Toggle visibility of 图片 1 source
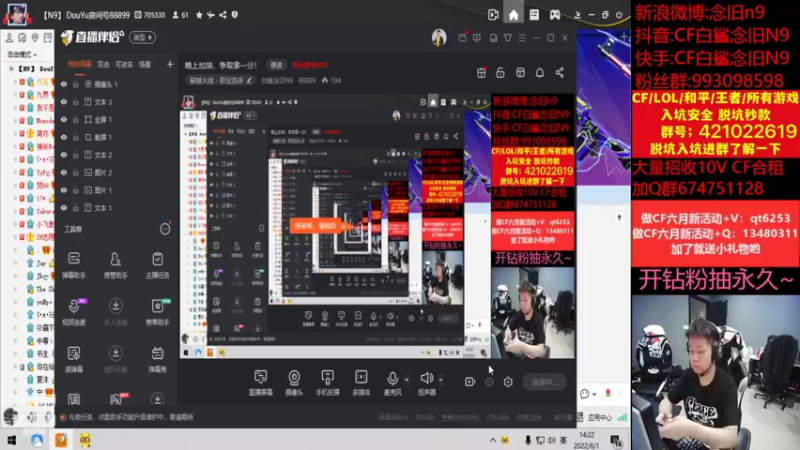800x450 pixels. (64, 190)
